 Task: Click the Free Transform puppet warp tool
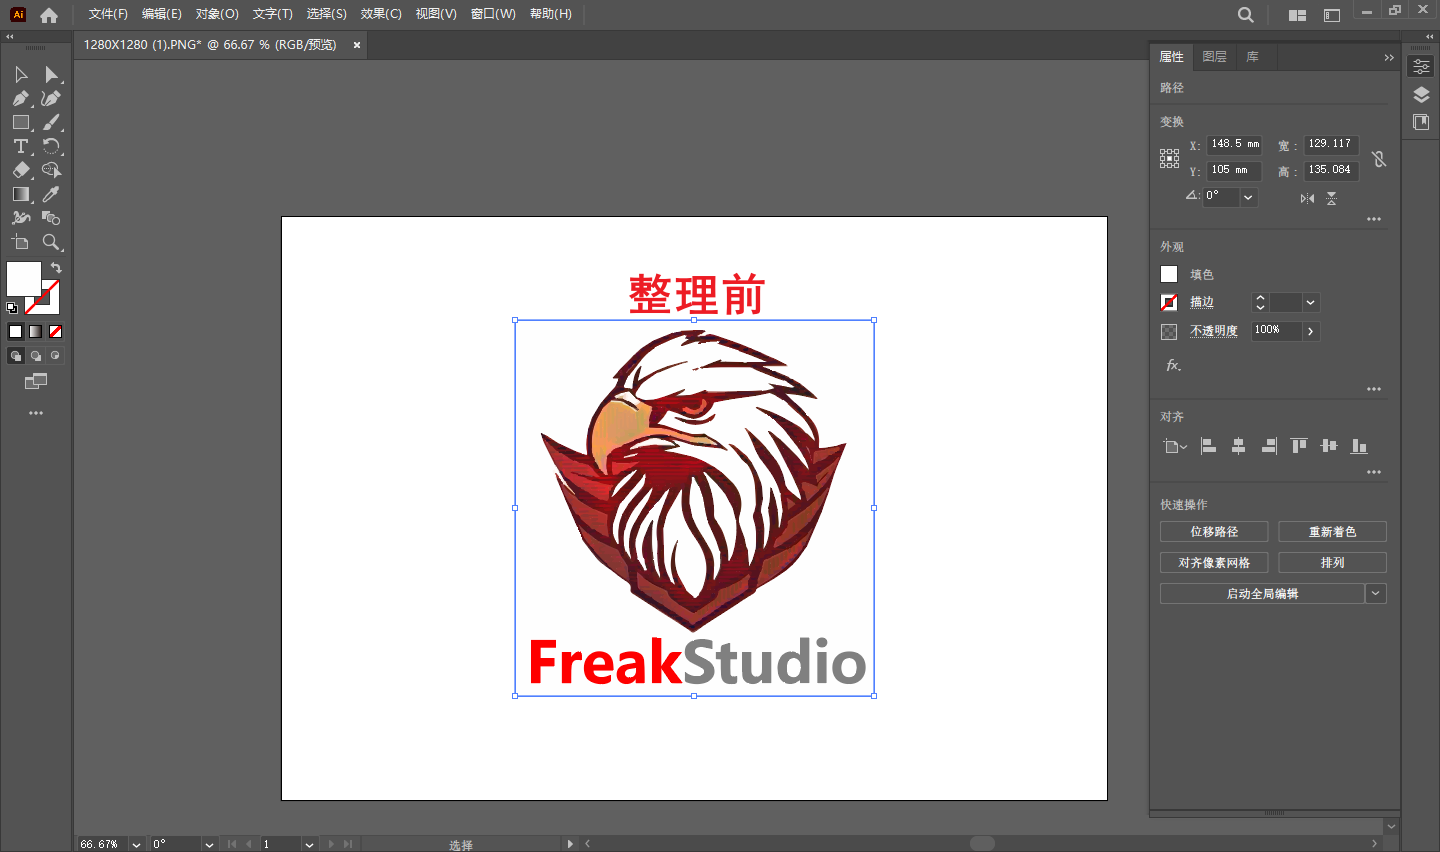tap(20, 218)
